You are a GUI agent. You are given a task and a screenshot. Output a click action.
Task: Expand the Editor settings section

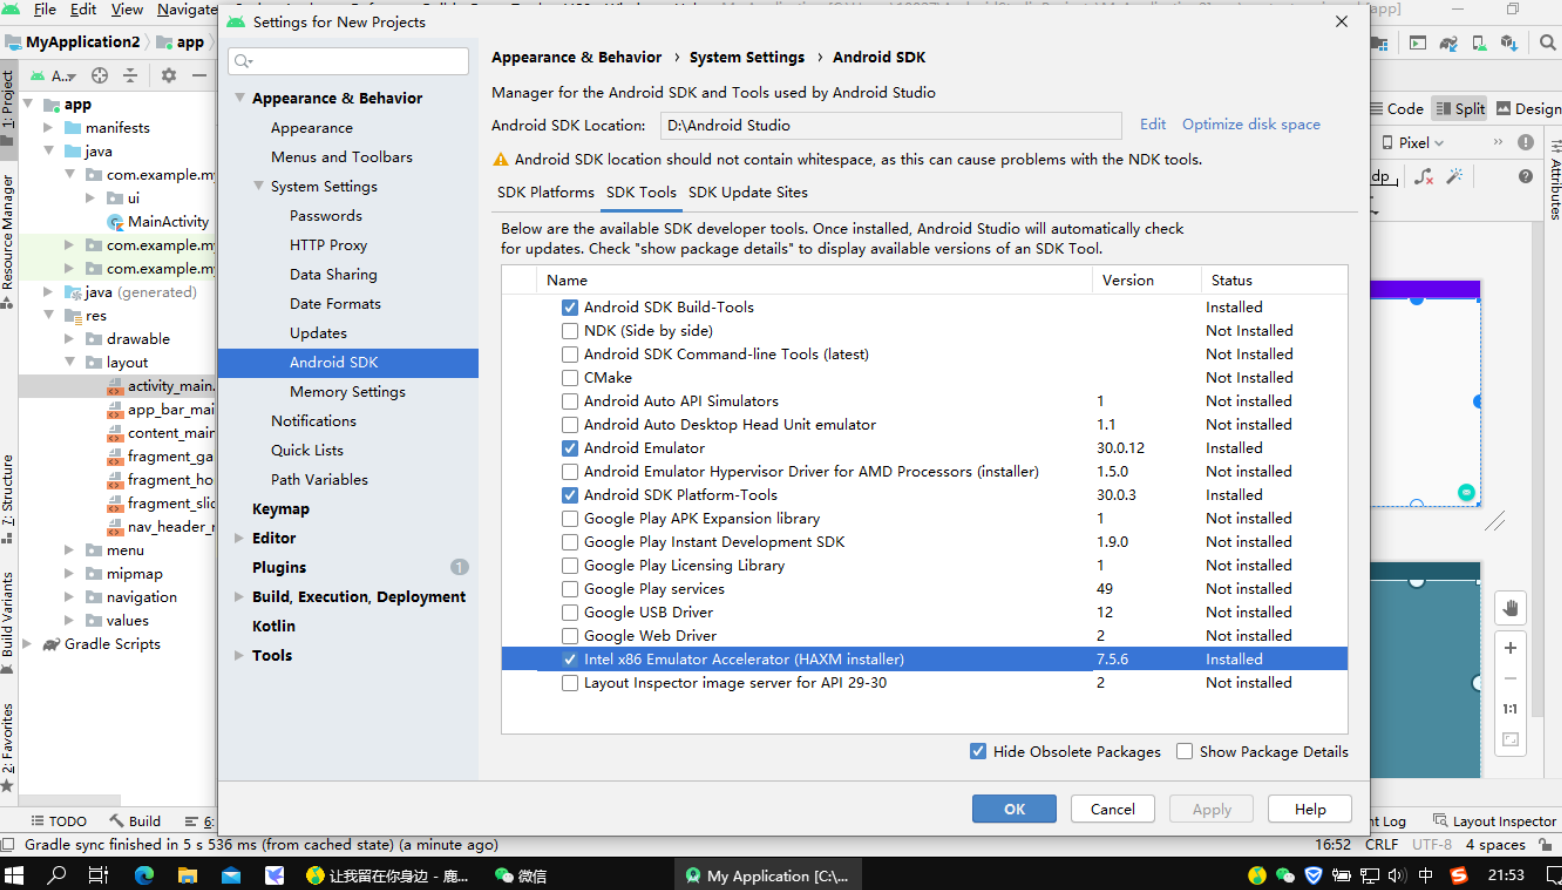pyautogui.click(x=240, y=538)
